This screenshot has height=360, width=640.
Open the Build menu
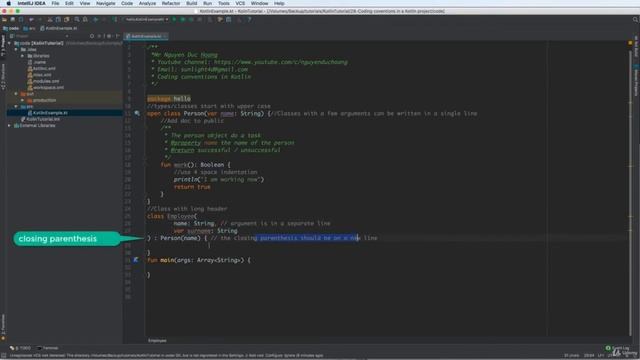[x=191, y=3]
